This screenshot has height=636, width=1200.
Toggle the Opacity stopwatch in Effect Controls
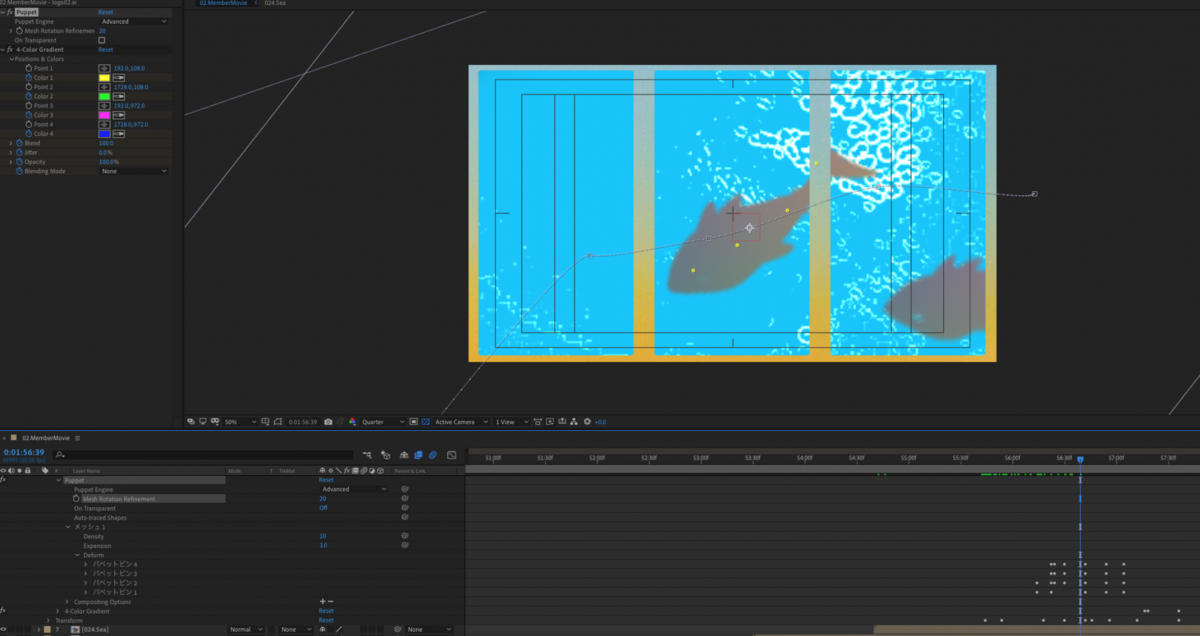point(19,162)
